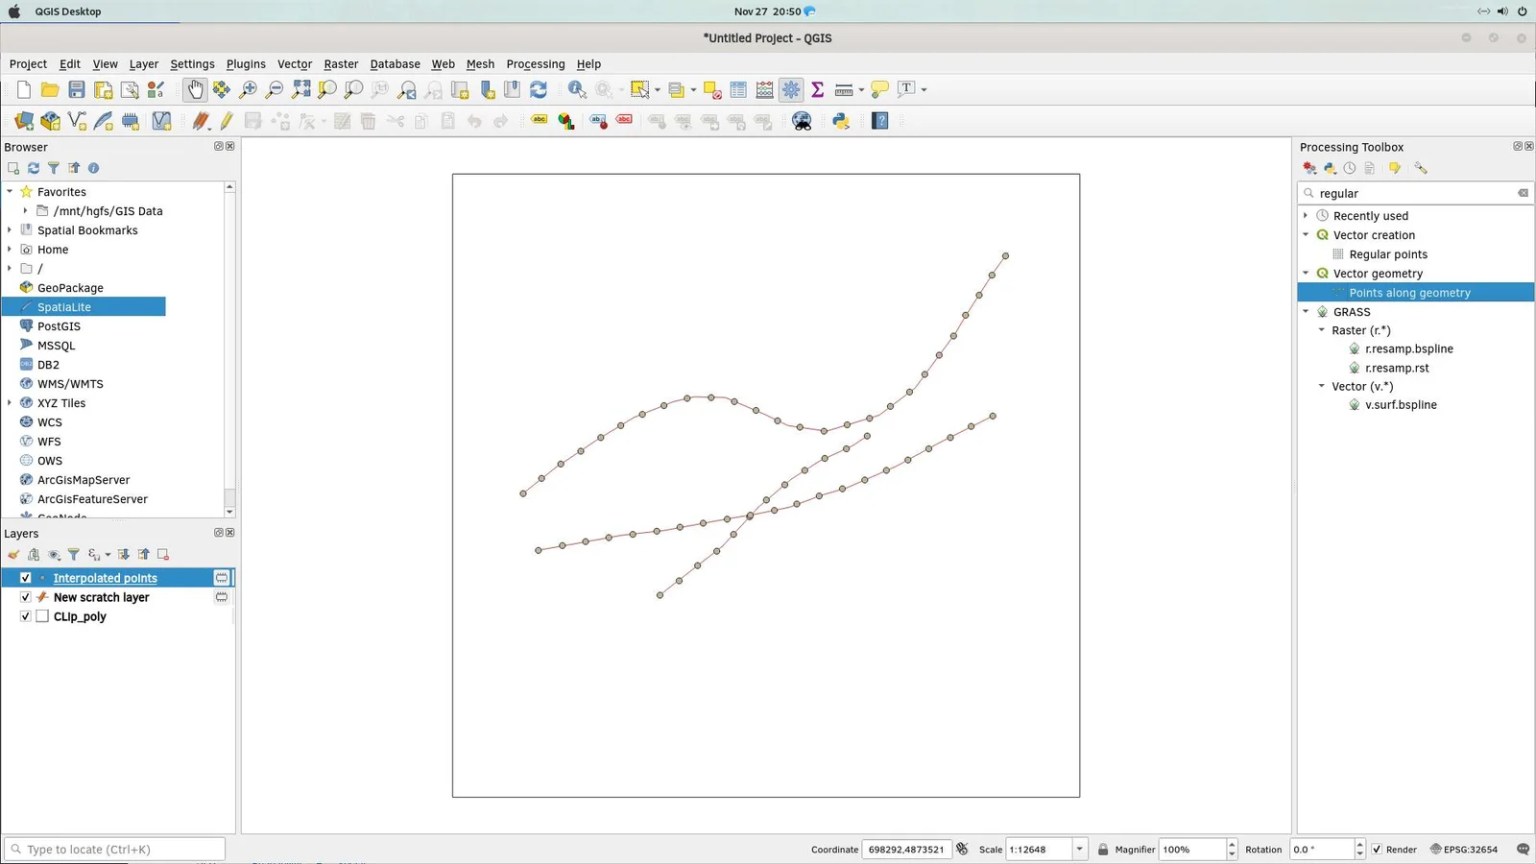Open the Options wrench in Processing Toolbox

1423,168
